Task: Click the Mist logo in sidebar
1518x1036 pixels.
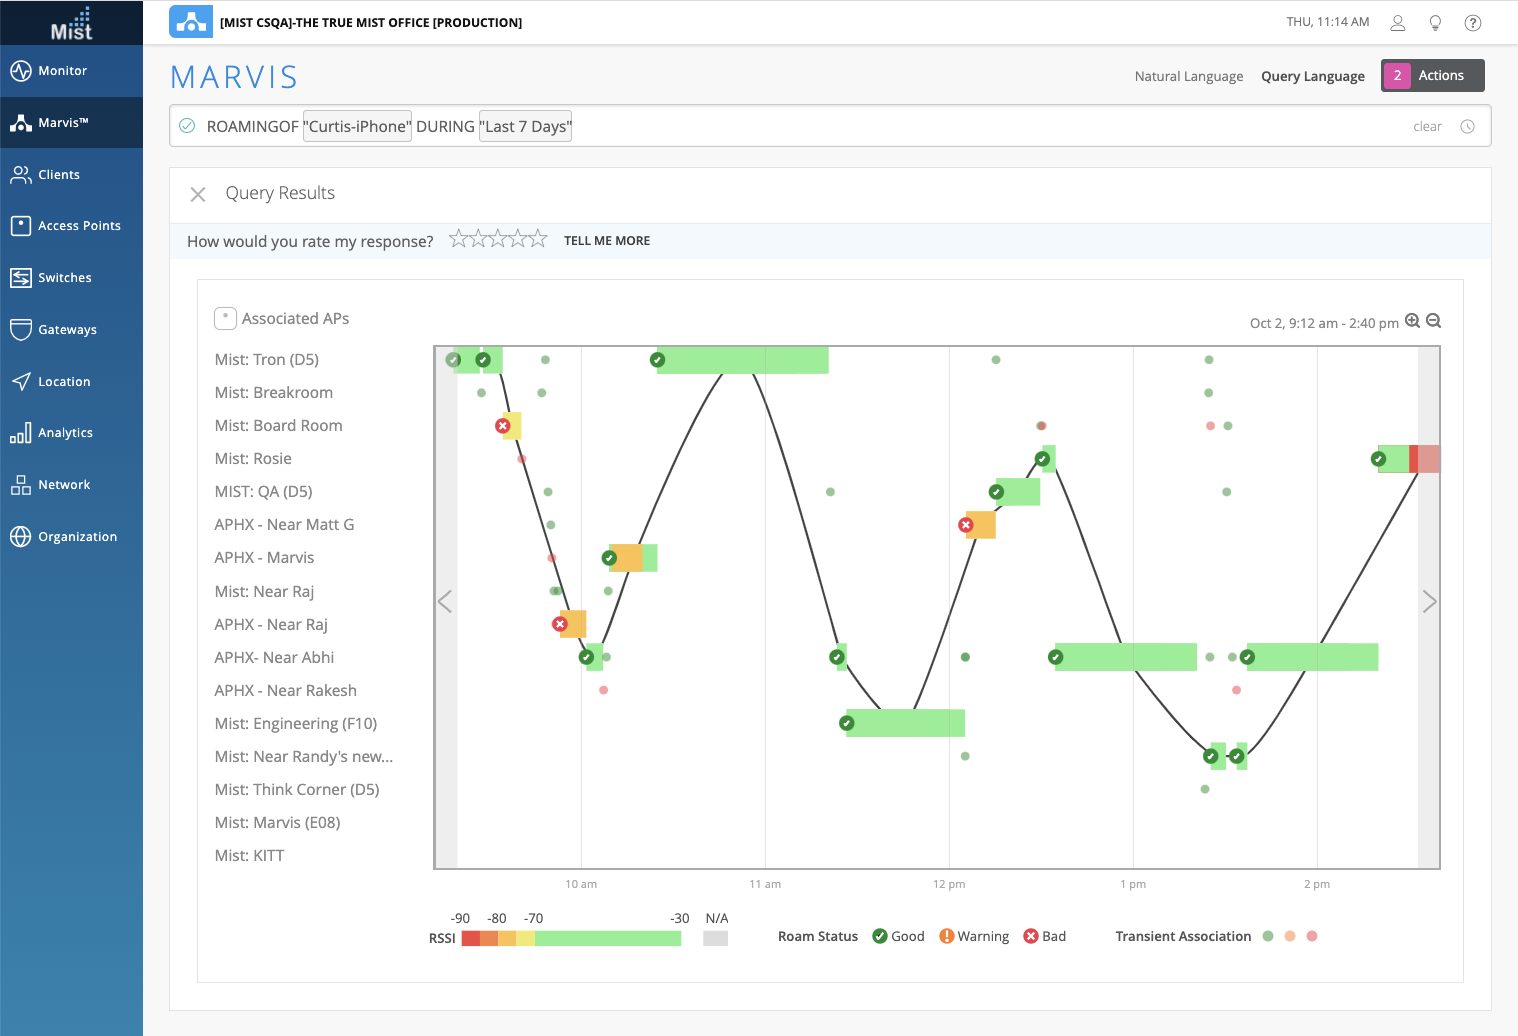Action: point(71,23)
